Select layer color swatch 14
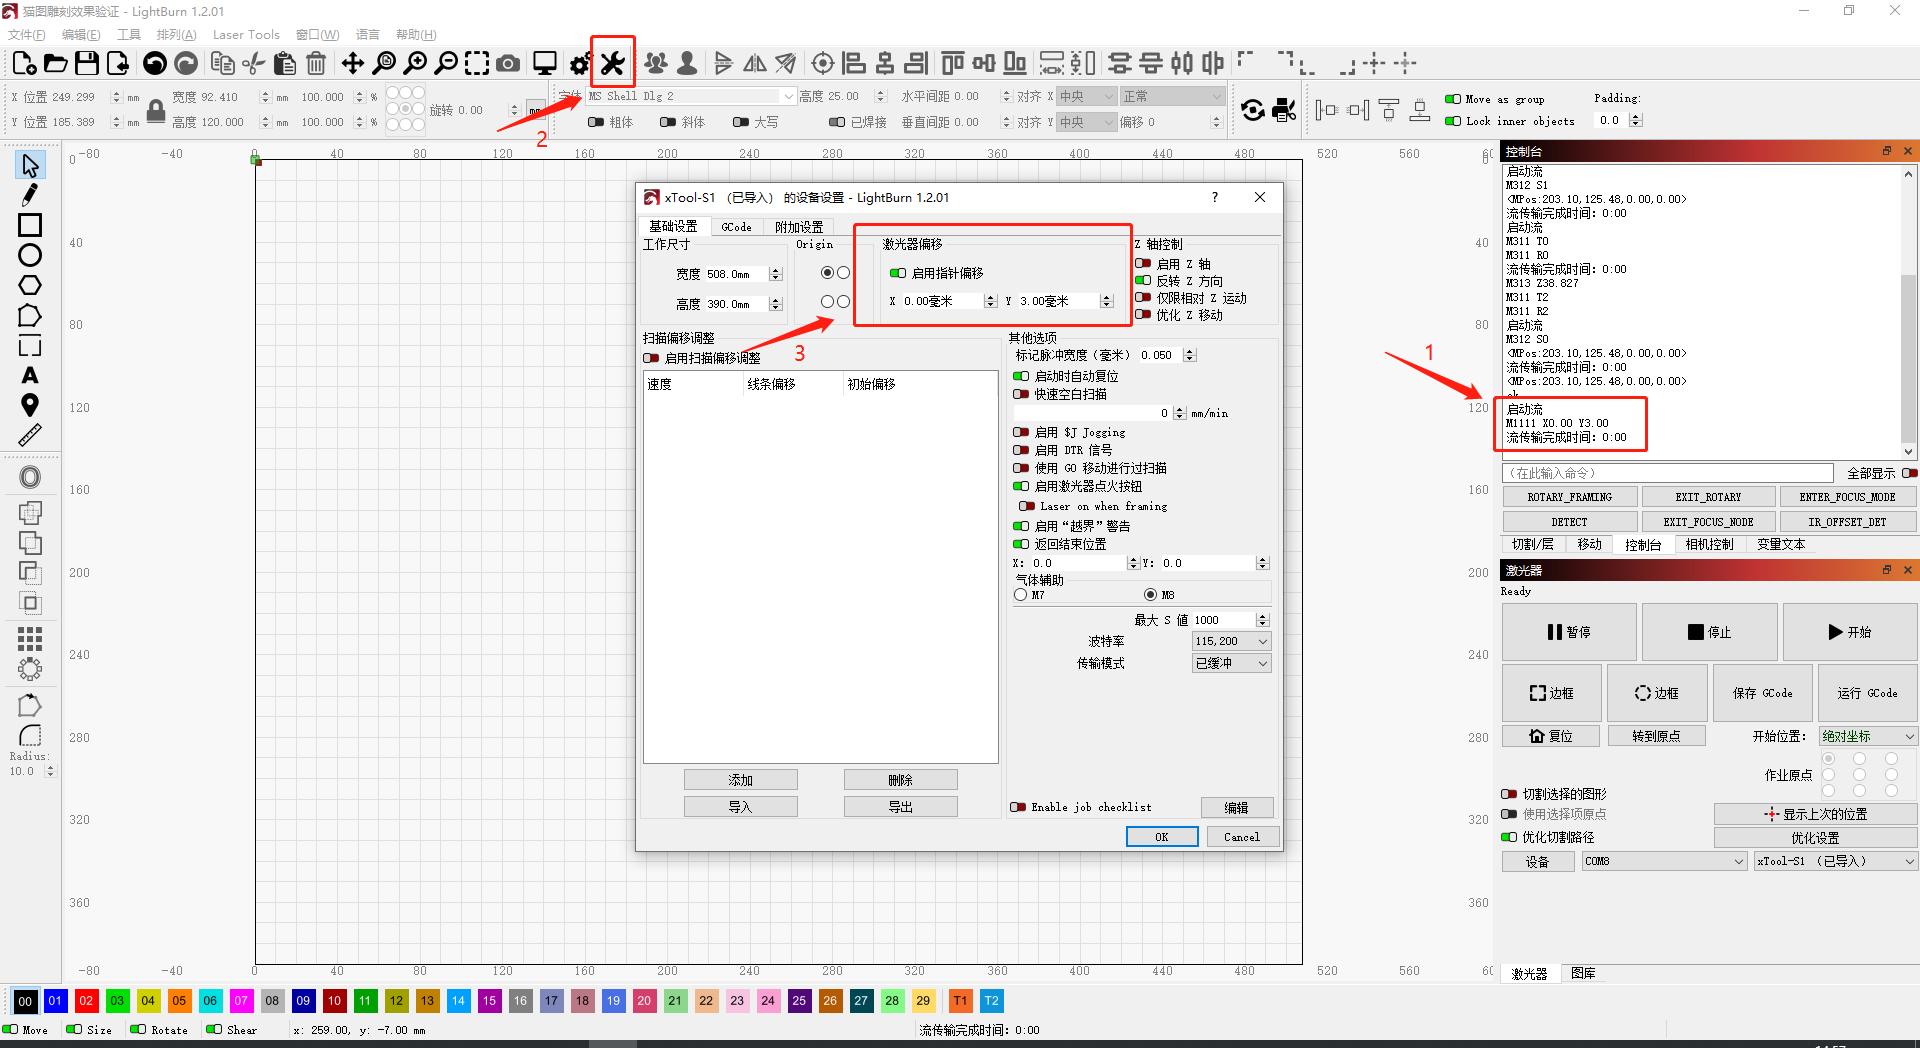Viewport: 1920px width, 1048px height. point(458,1000)
